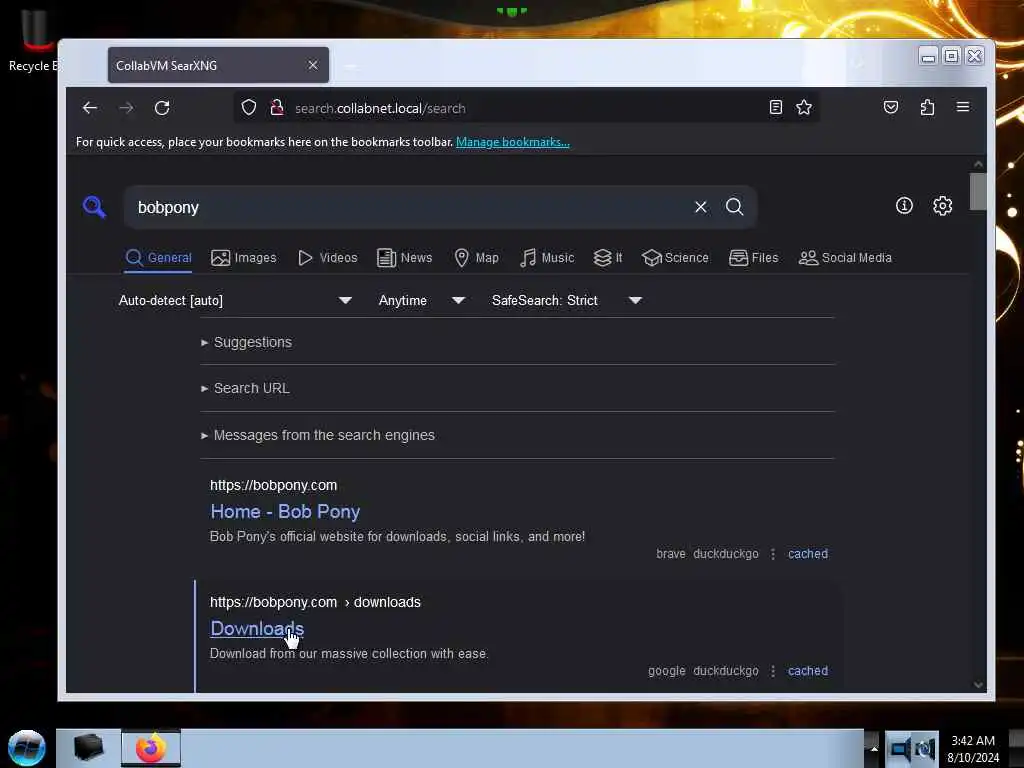Bookmark this page with the star icon
The height and width of the screenshot is (768, 1024).
point(804,107)
